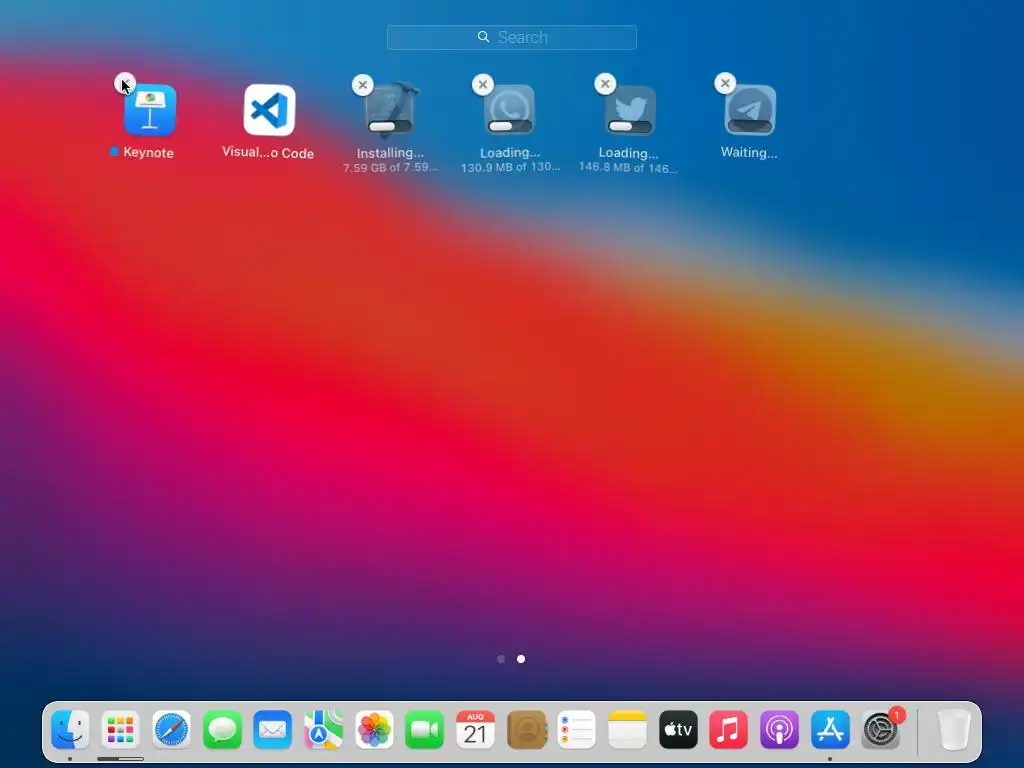1024x768 pixels.
Task: Select the loading Twitter icon
Action: (x=630, y=110)
